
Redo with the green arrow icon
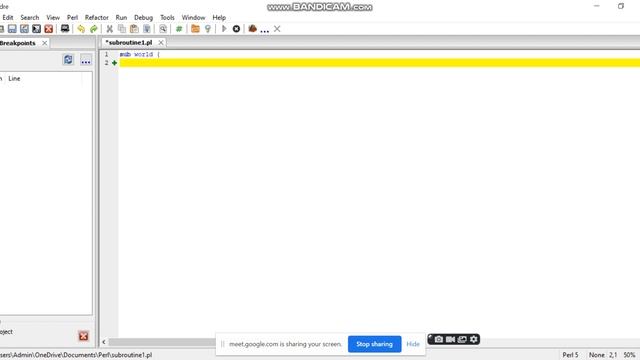[x=93, y=29]
